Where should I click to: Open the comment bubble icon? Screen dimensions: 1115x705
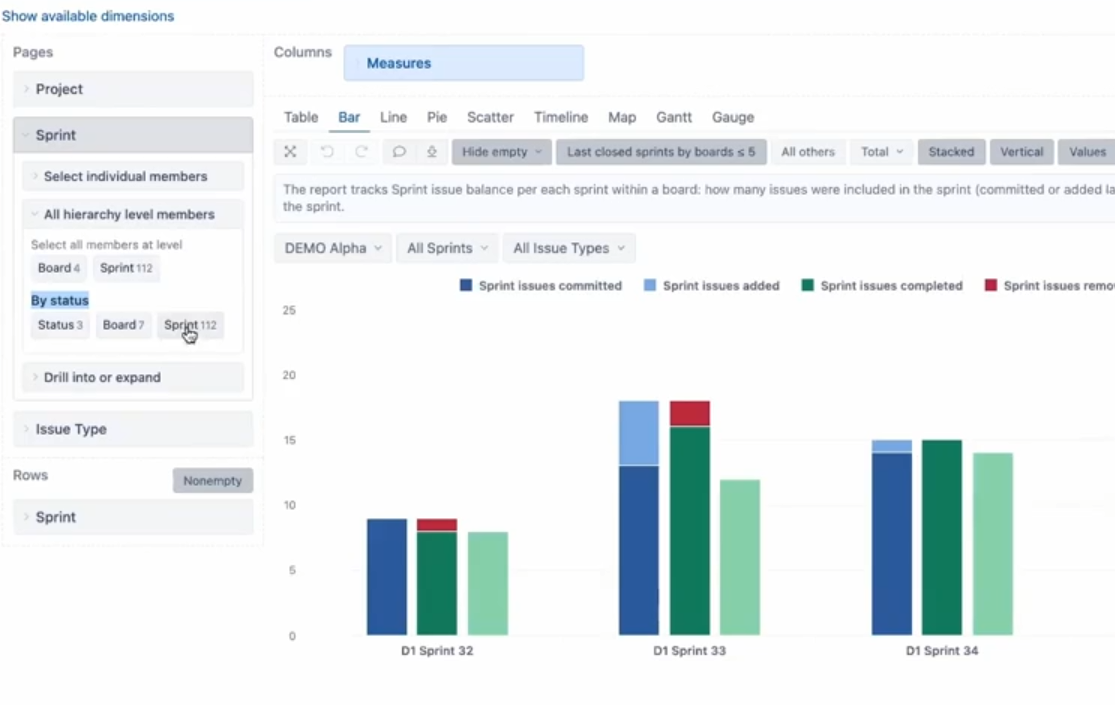click(x=398, y=152)
